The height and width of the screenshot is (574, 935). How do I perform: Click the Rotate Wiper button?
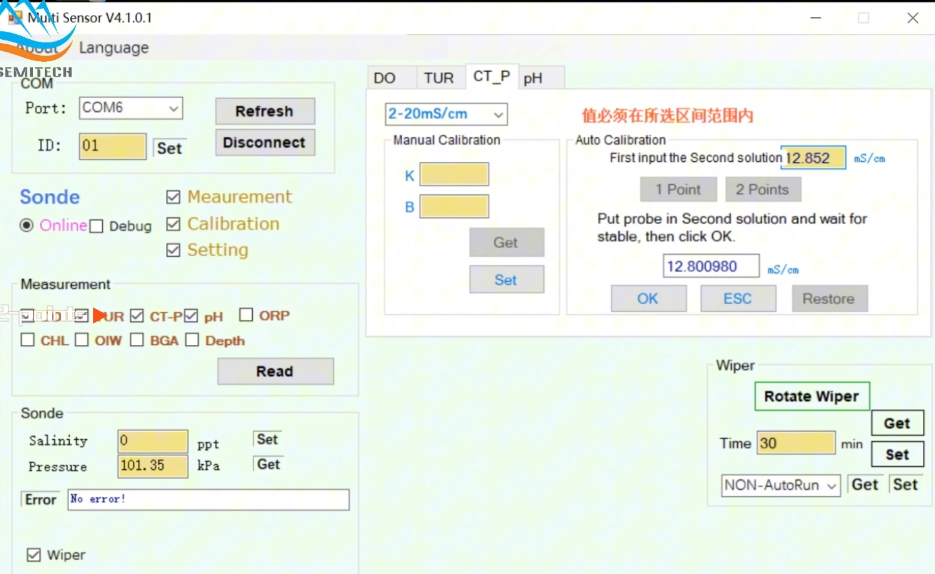(x=811, y=396)
